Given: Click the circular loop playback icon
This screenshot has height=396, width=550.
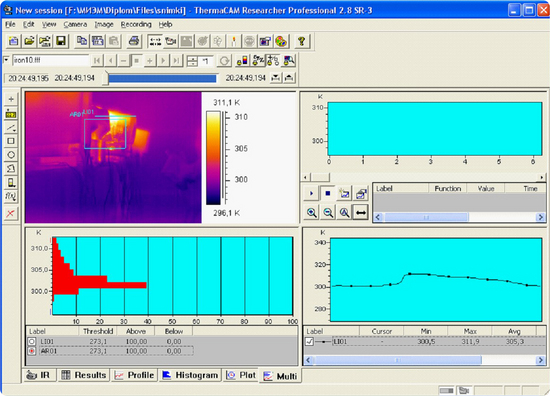Looking at the screenshot, I should [224, 61].
